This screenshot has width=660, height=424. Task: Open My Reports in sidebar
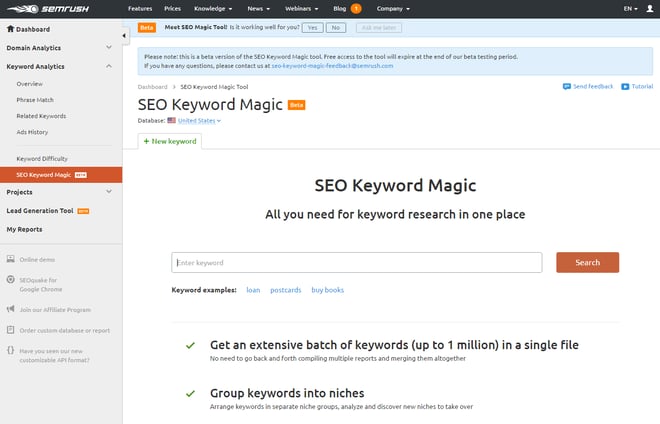24,229
